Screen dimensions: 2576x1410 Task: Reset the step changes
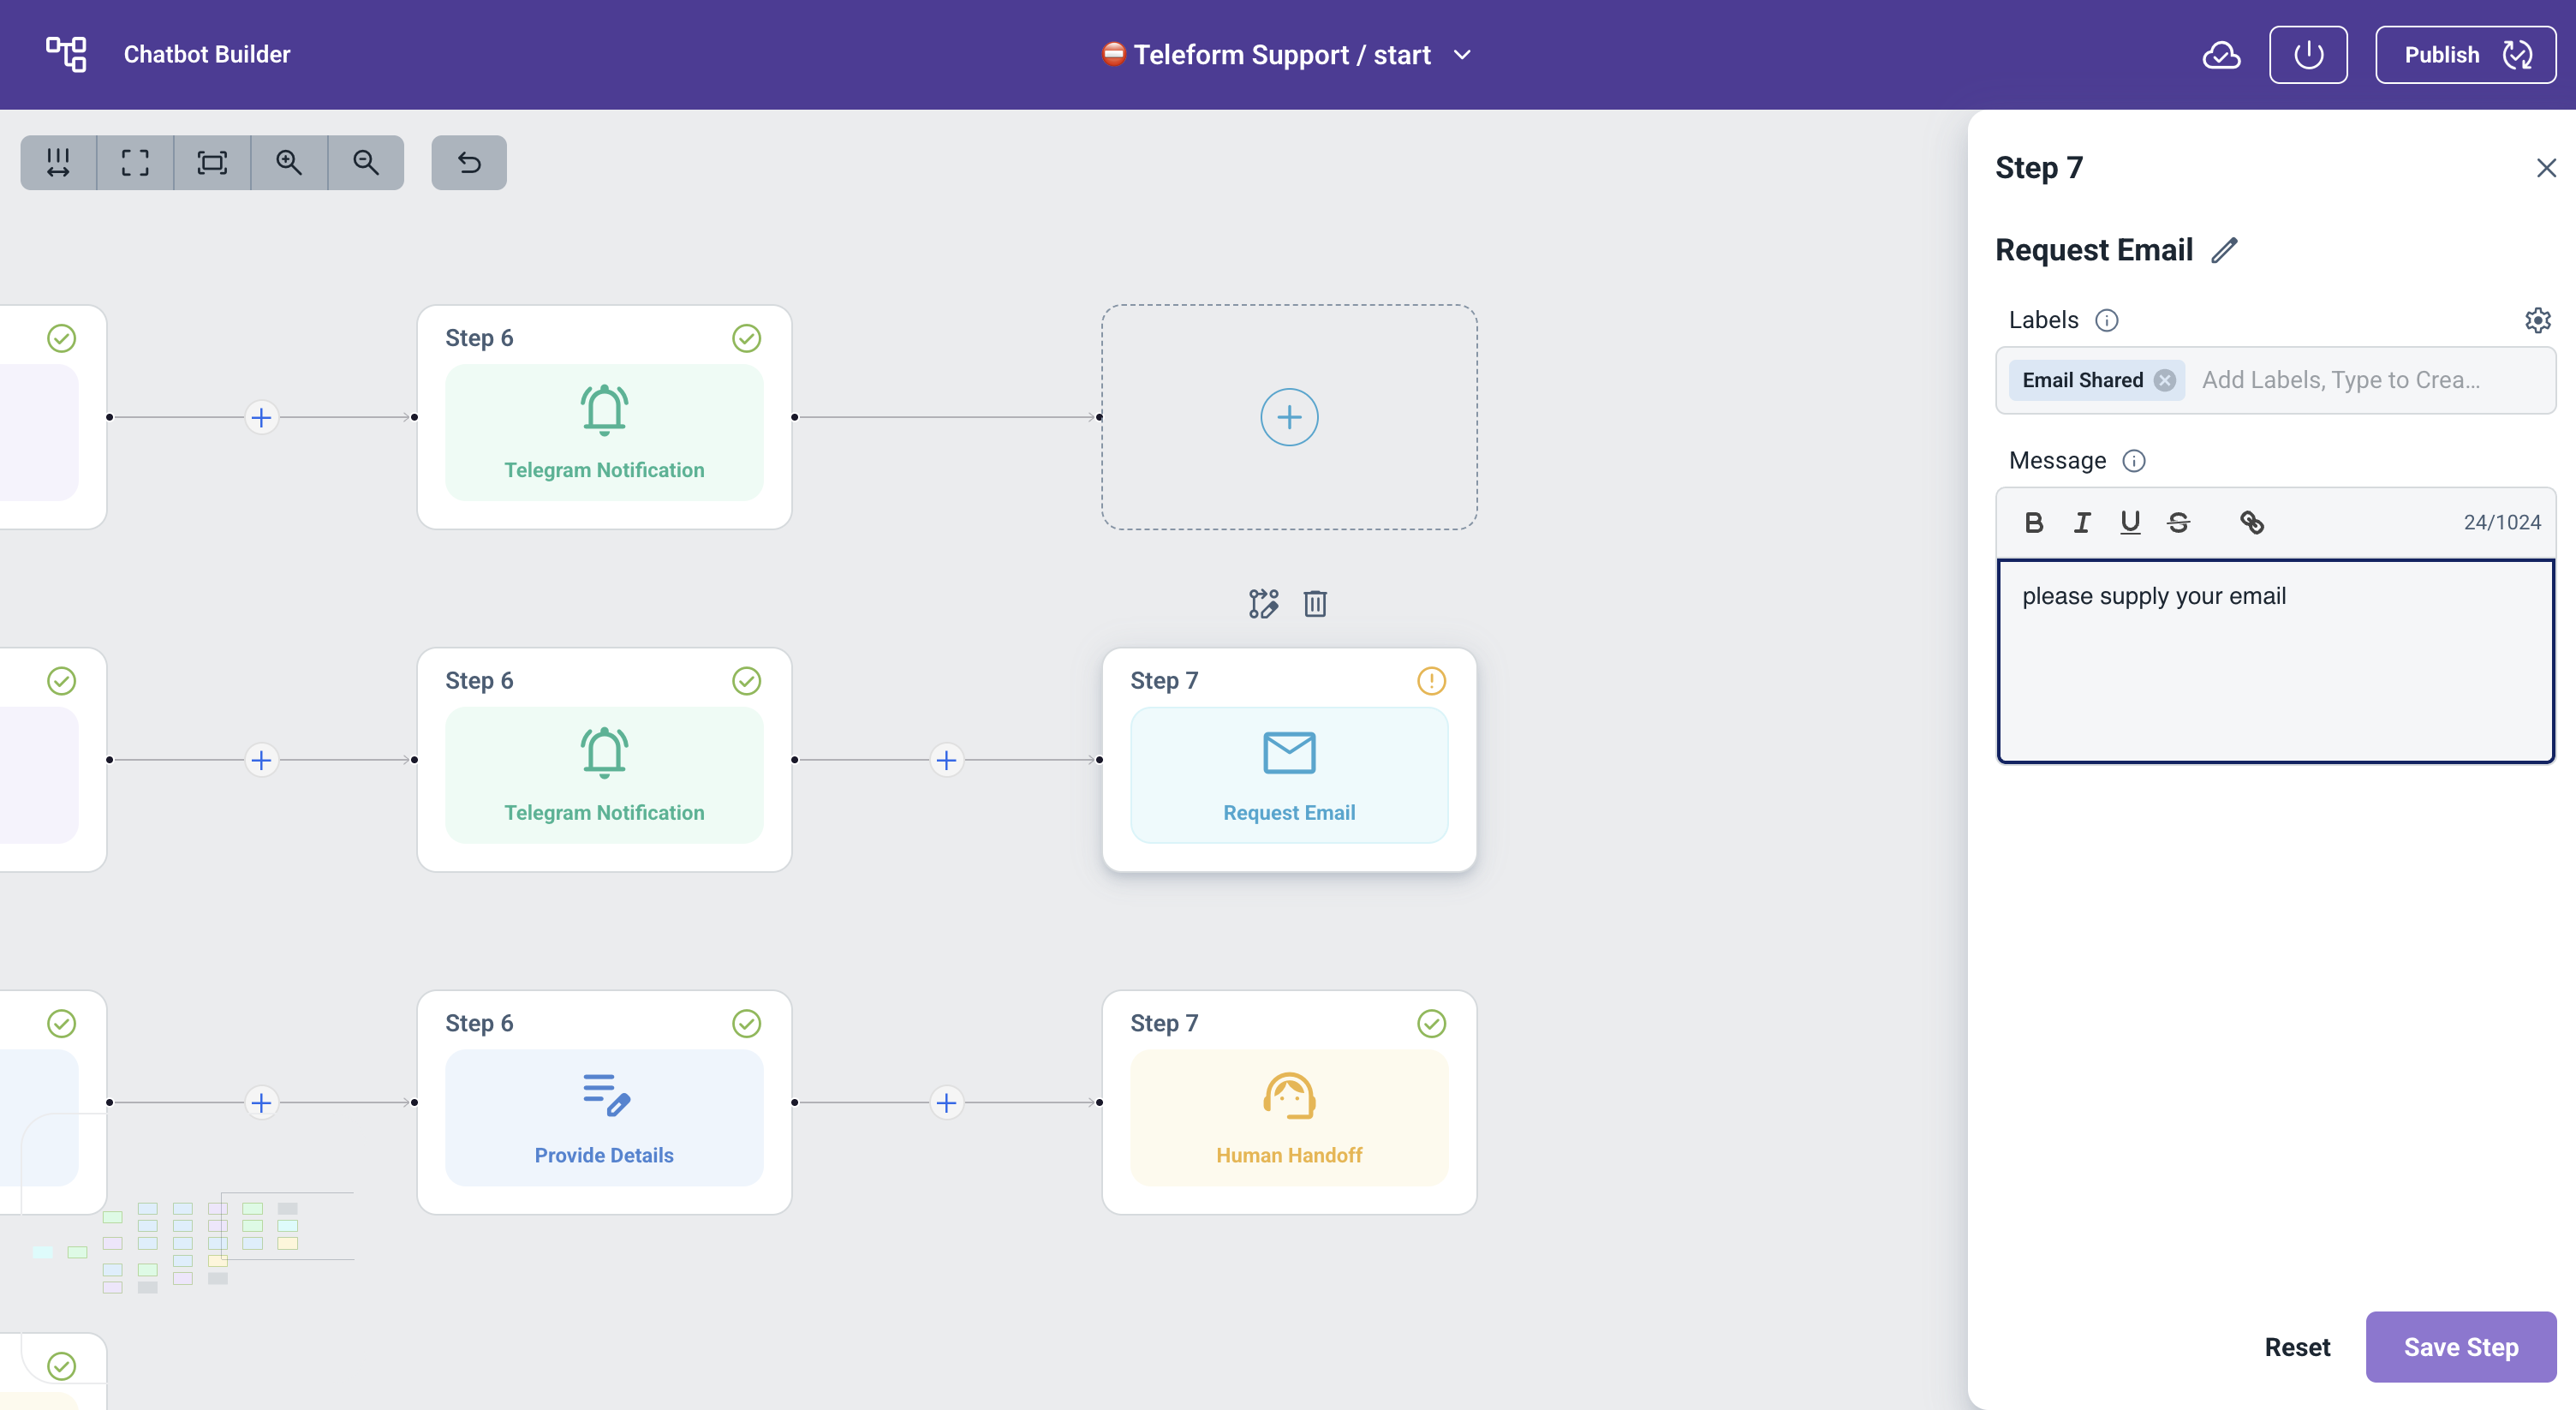(x=2297, y=1347)
